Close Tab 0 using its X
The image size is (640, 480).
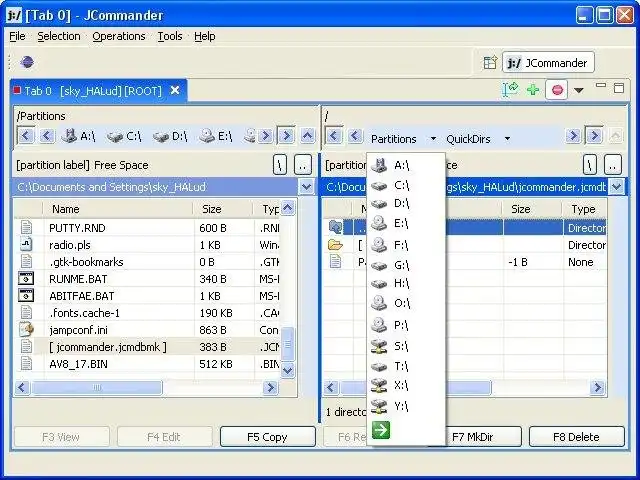point(175,90)
